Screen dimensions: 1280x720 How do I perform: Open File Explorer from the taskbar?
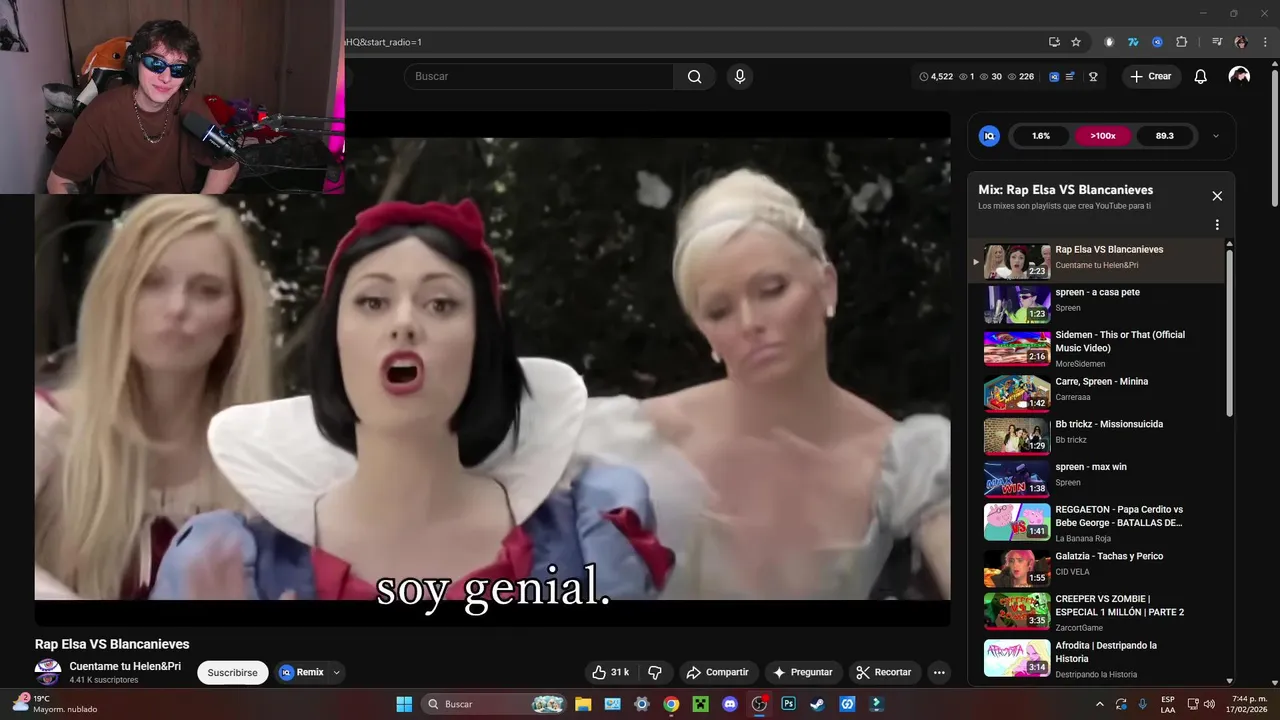pos(583,704)
